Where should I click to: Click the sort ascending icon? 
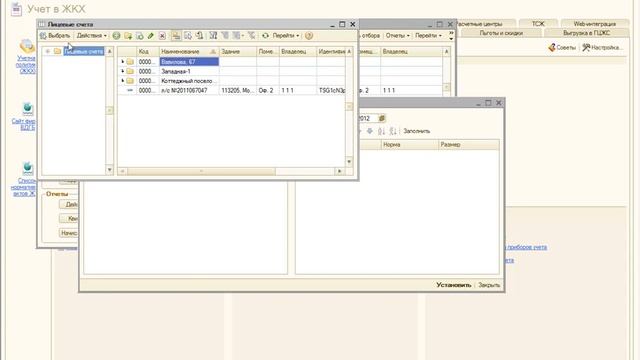coord(381,131)
